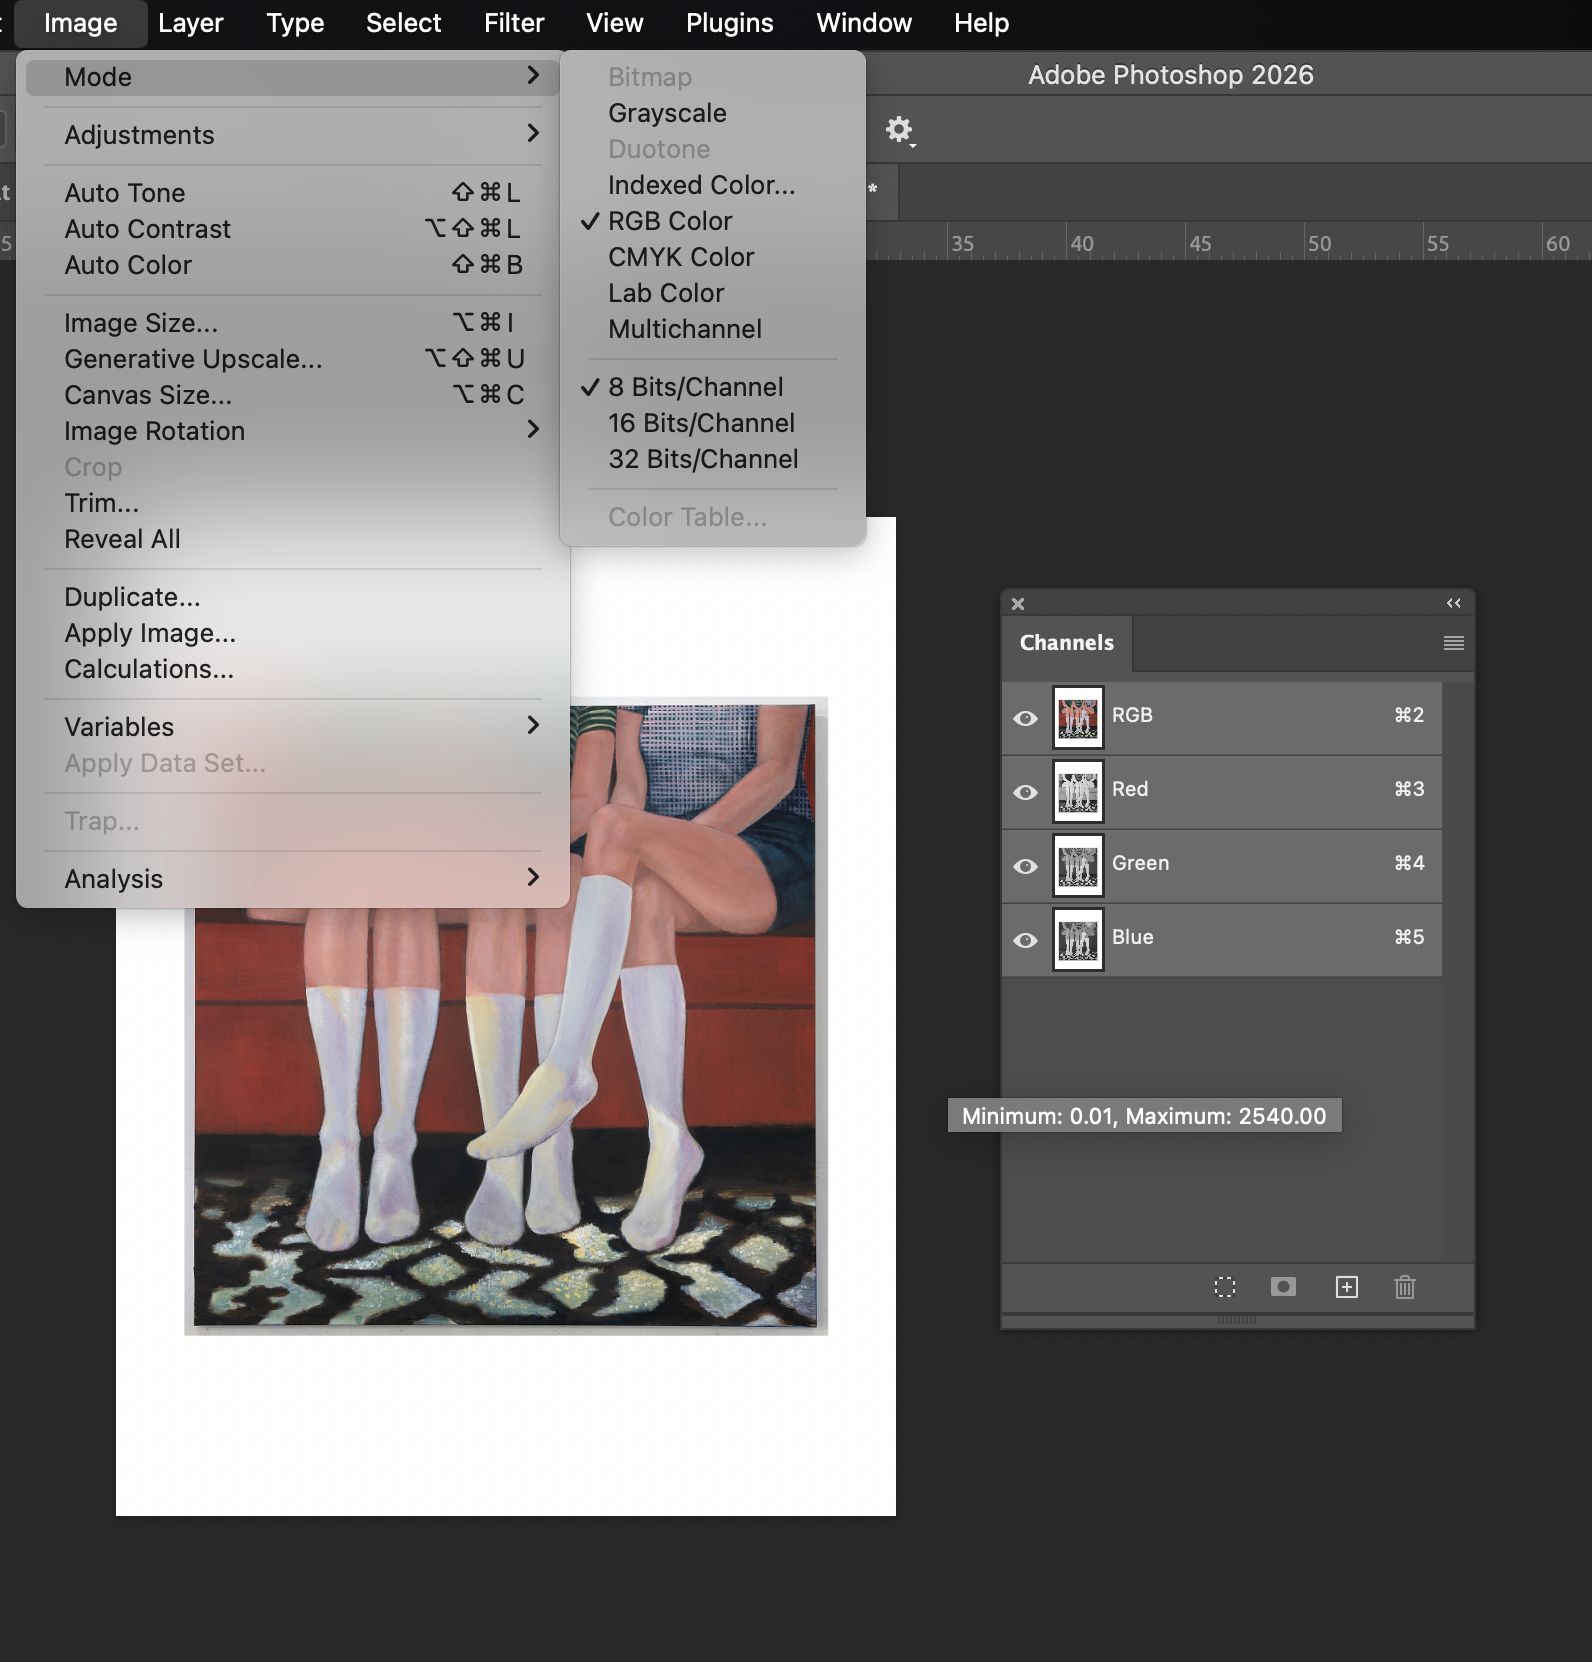Apply Auto Tone command
The image size is (1592, 1662).
(x=293, y=193)
